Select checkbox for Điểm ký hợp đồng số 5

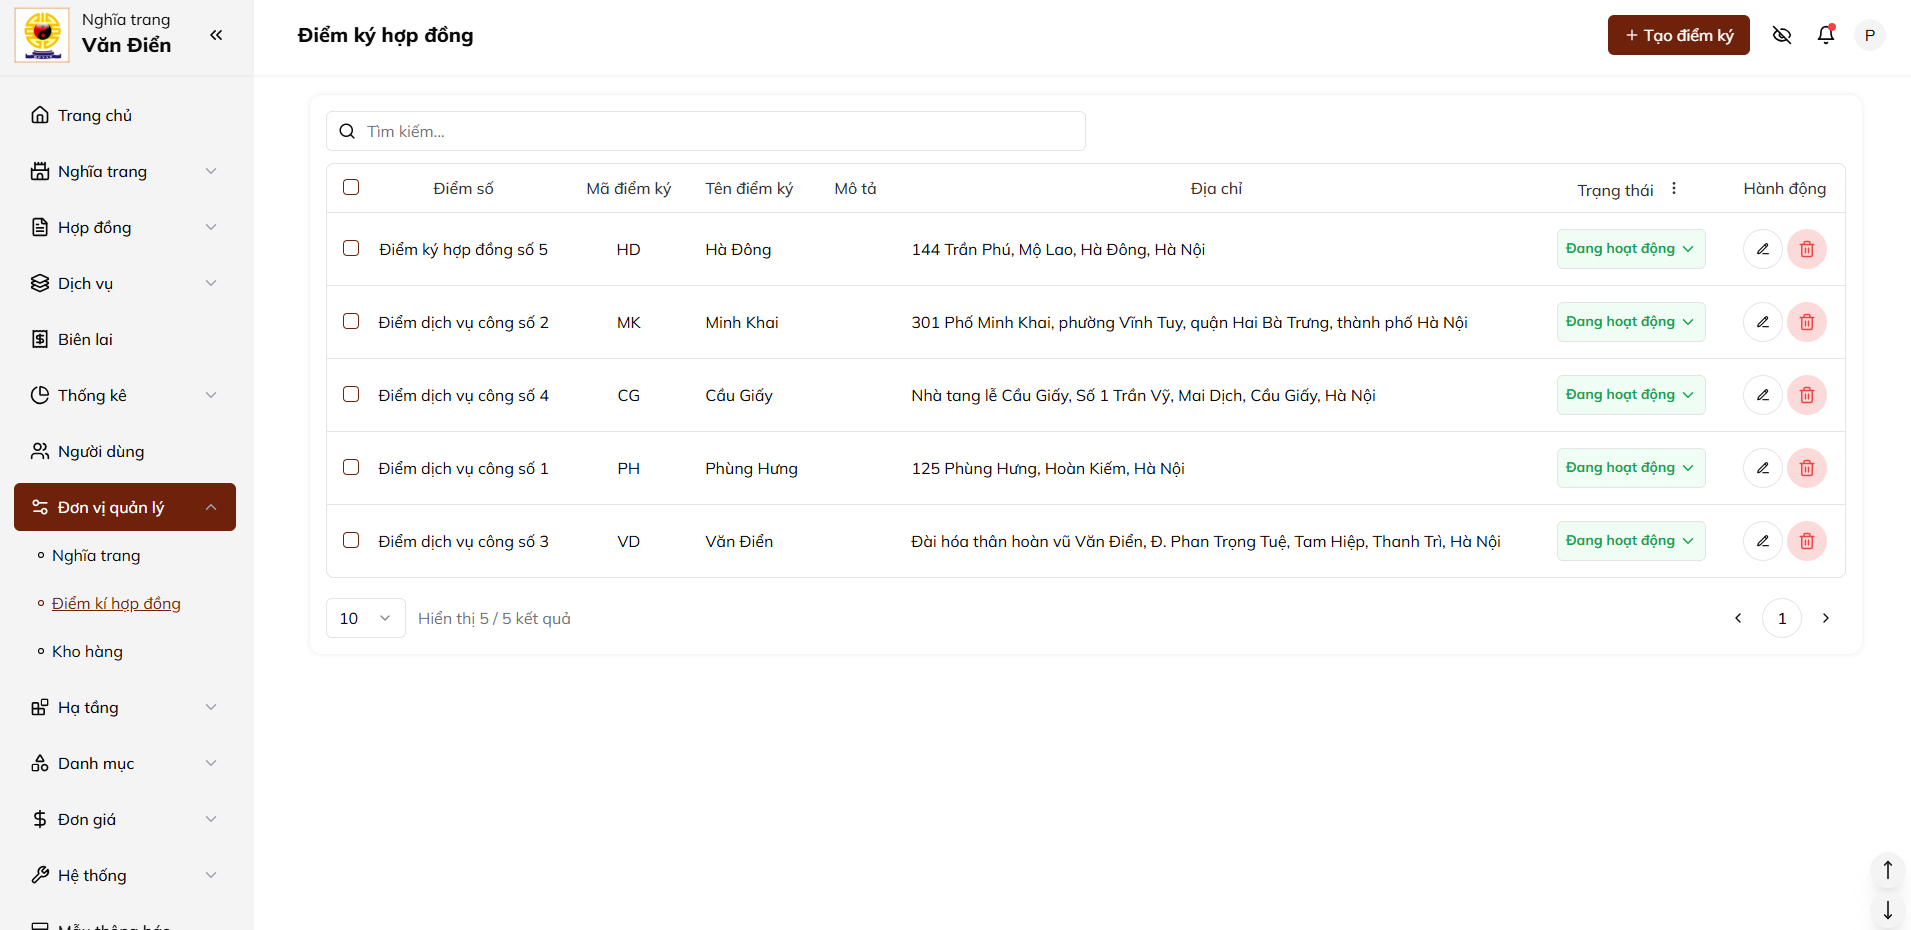click(x=351, y=248)
